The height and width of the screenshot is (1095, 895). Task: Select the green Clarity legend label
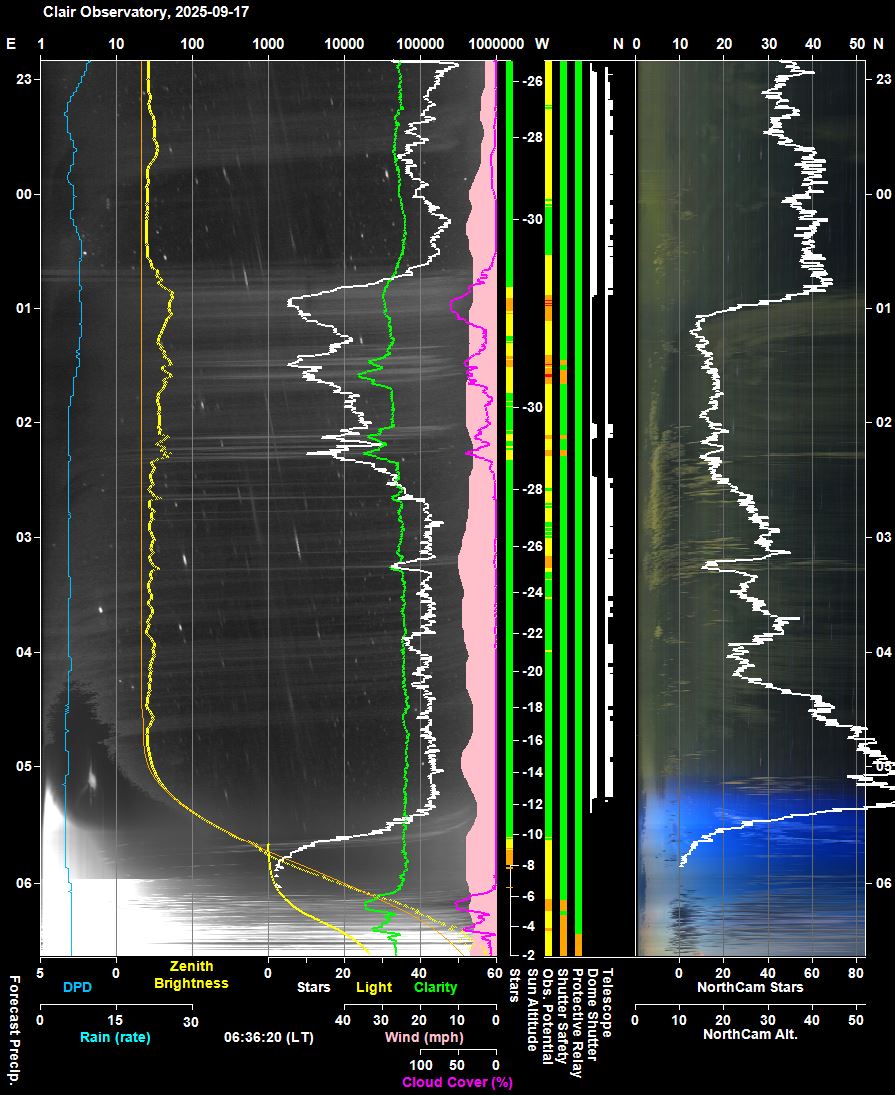coord(435,987)
